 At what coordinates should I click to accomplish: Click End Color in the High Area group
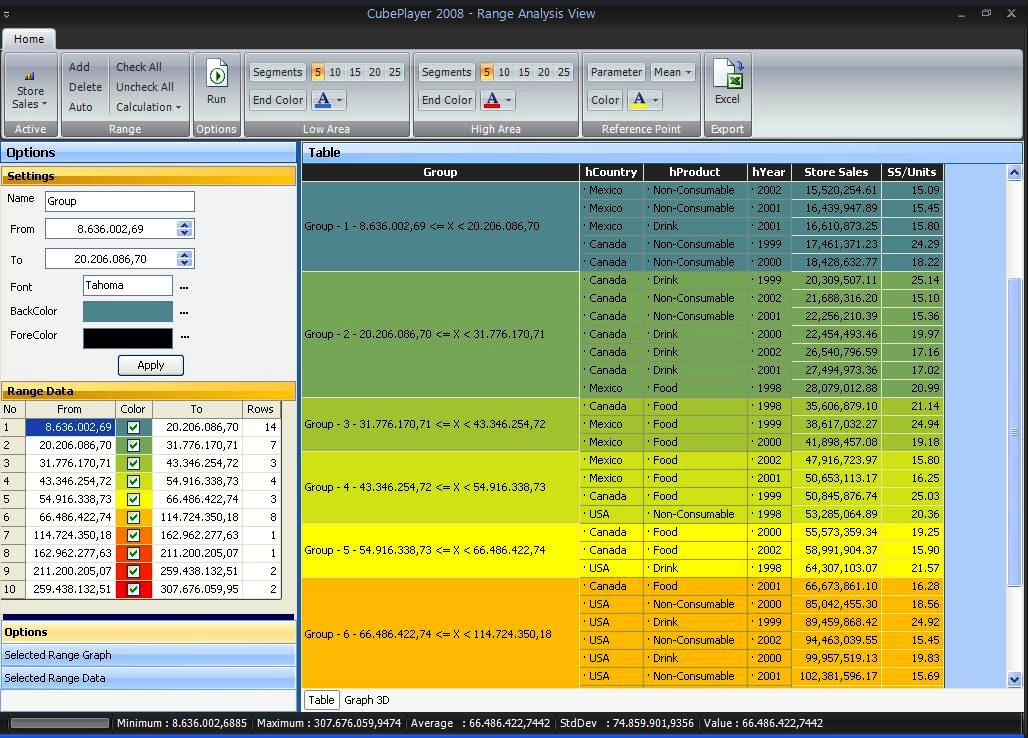click(x=447, y=100)
